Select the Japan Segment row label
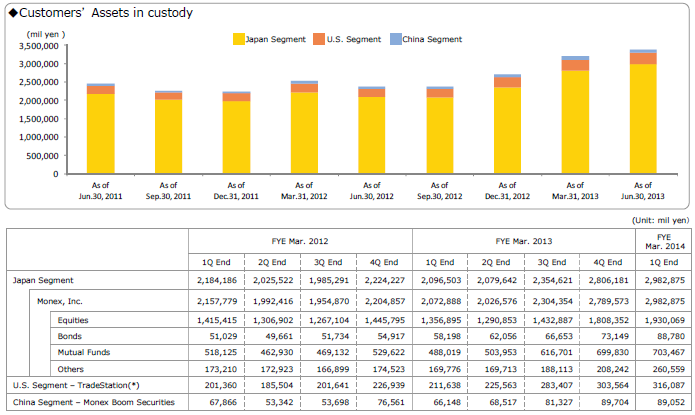The width and height of the screenshot is (695, 415). tap(46, 281)
